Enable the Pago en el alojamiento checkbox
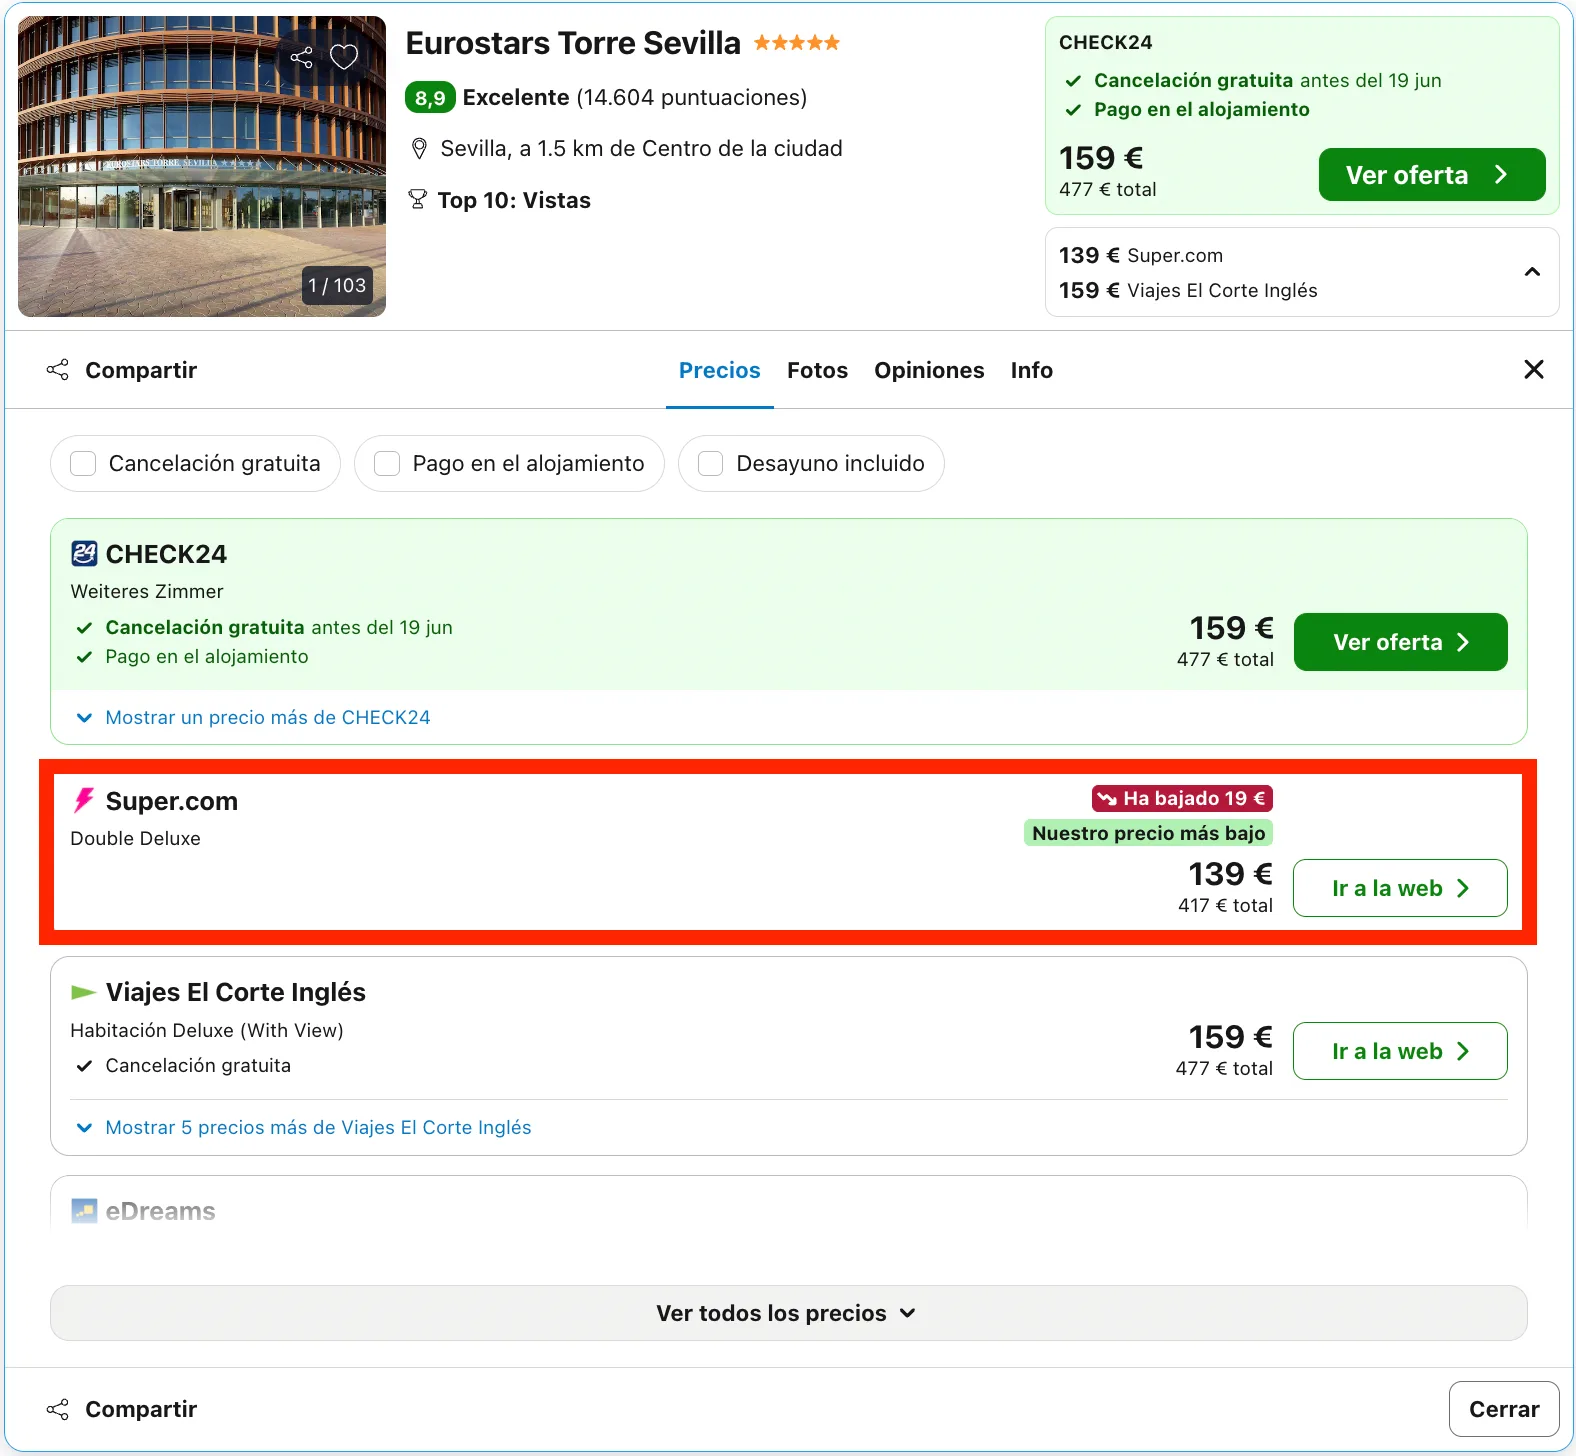Viewport: 1576px width, 1456px height. (387, 464)
